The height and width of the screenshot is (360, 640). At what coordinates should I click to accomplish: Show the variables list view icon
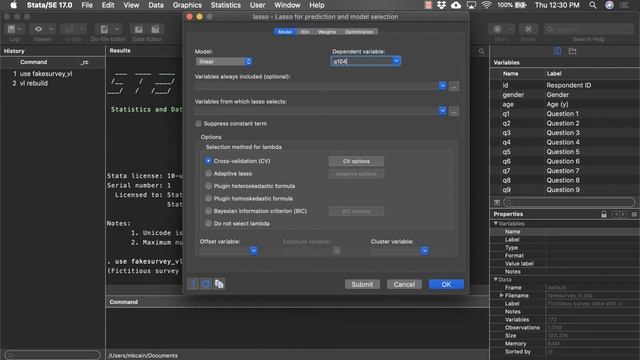558,51
